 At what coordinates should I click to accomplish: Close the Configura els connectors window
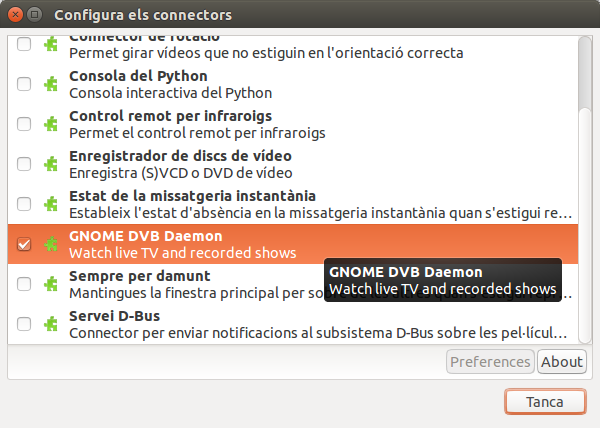[x=14, y=15]
